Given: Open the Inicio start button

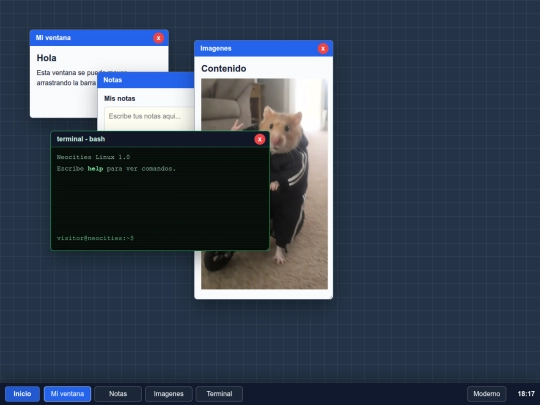Looking at the screenshot, I should [x=22, y=394].
